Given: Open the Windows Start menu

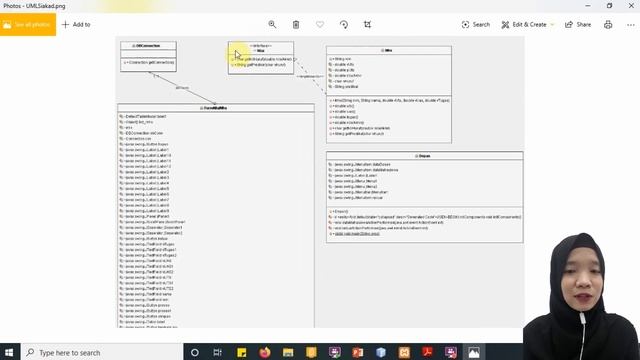Looking at the screenshot, I should pyautogui.click(x=9, y=352).
